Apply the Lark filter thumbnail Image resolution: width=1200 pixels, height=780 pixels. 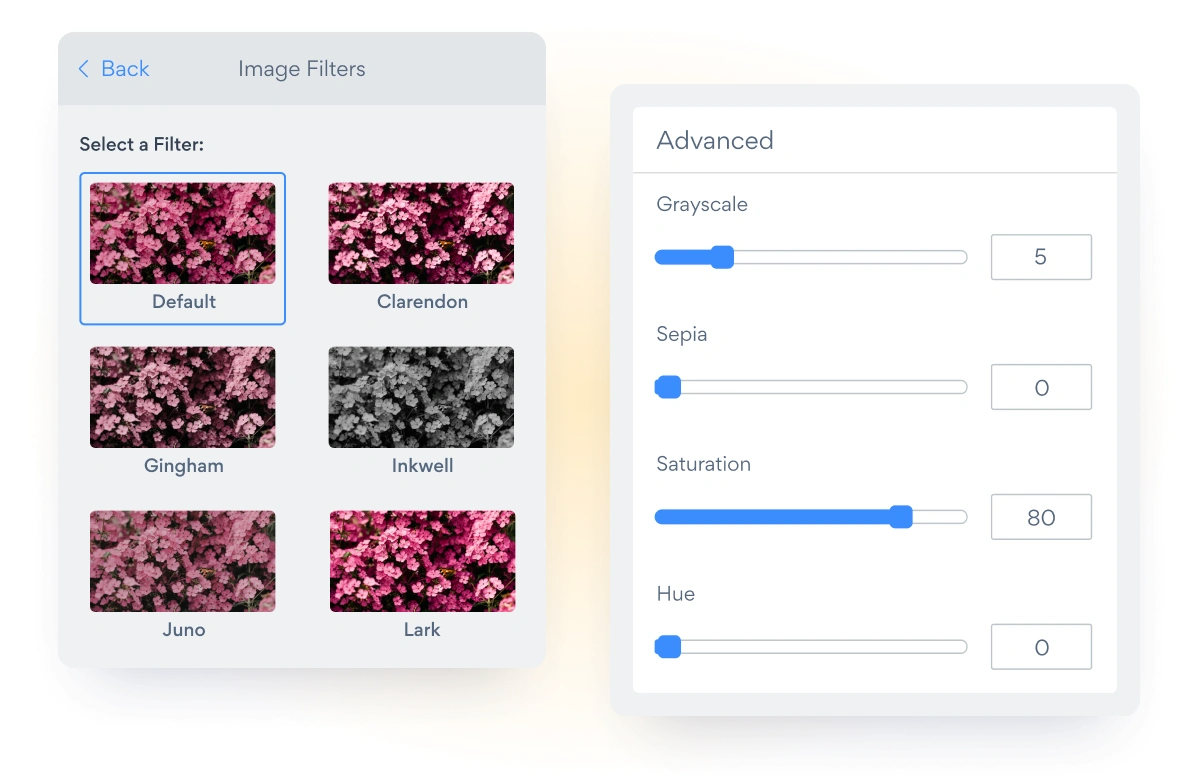pos(422,561)
